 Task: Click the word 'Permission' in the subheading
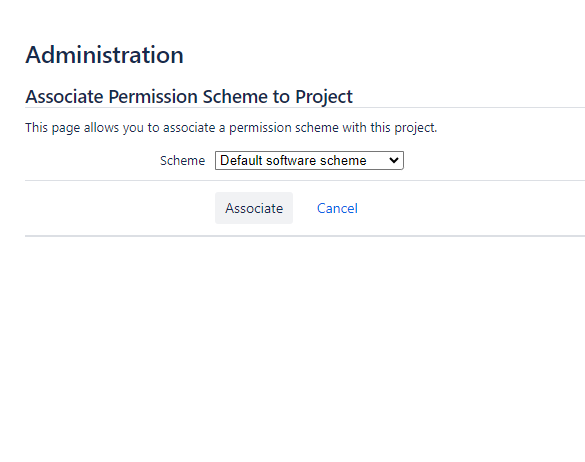click(x=153, y=97)
